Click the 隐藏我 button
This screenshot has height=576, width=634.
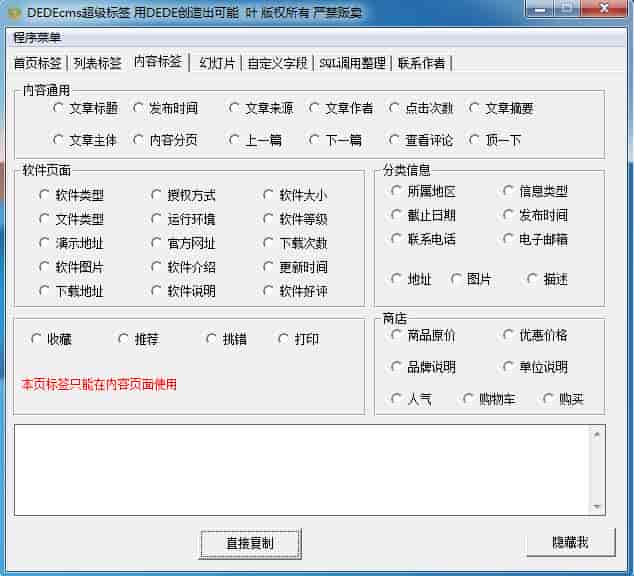tap(571, 542)
